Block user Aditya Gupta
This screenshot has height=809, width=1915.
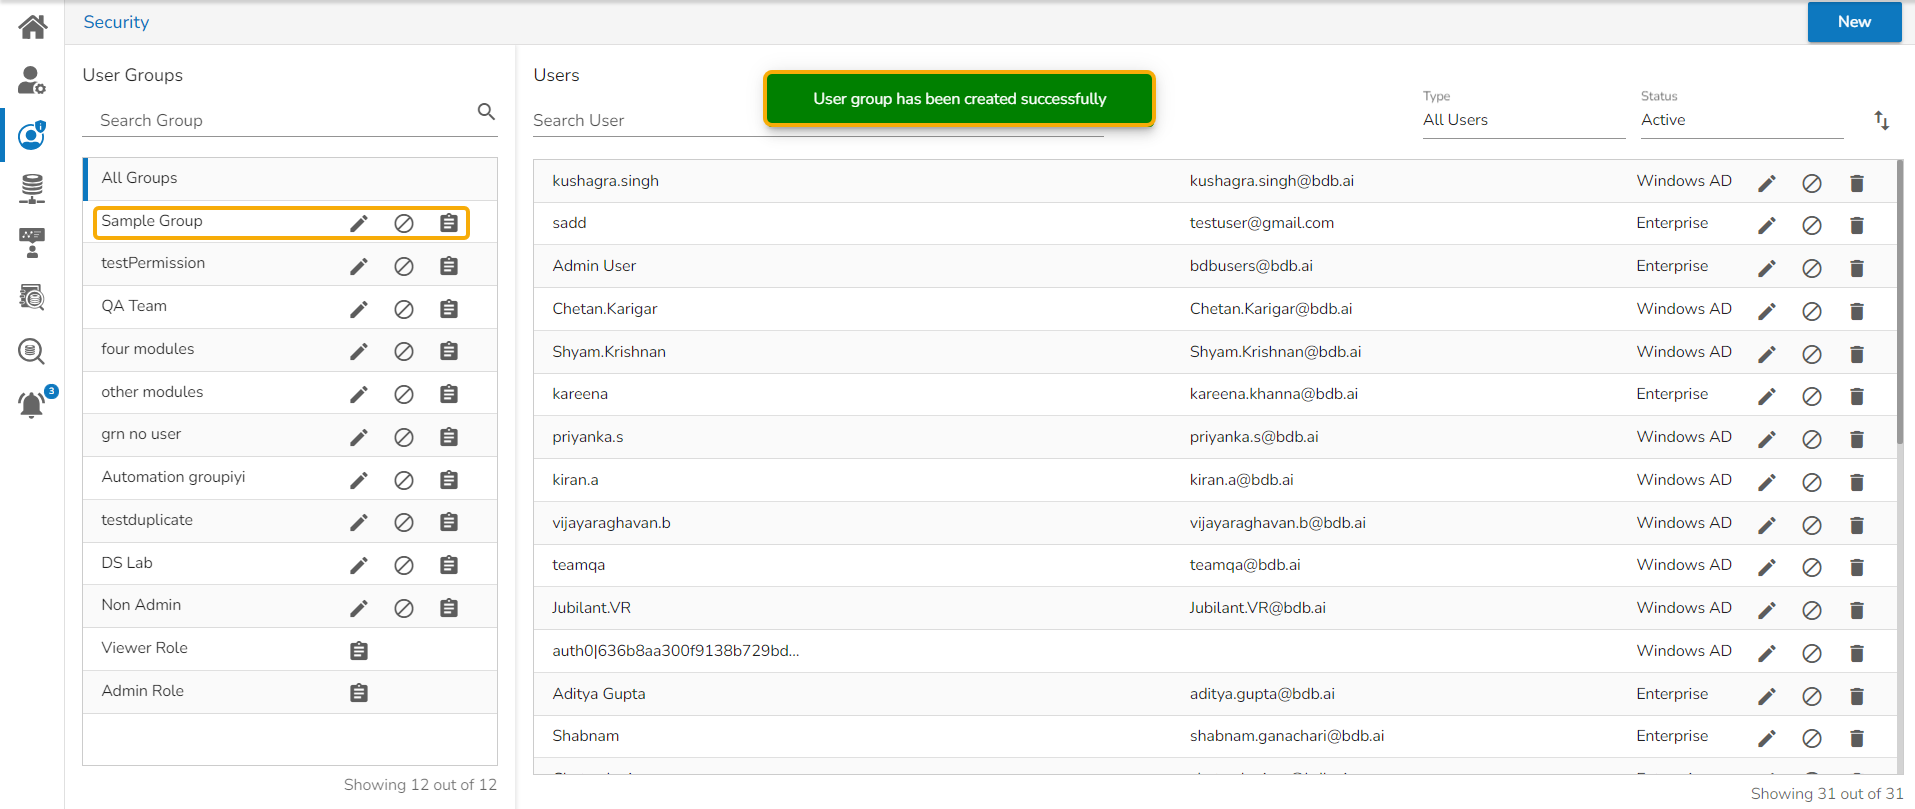pos(1812,696)
